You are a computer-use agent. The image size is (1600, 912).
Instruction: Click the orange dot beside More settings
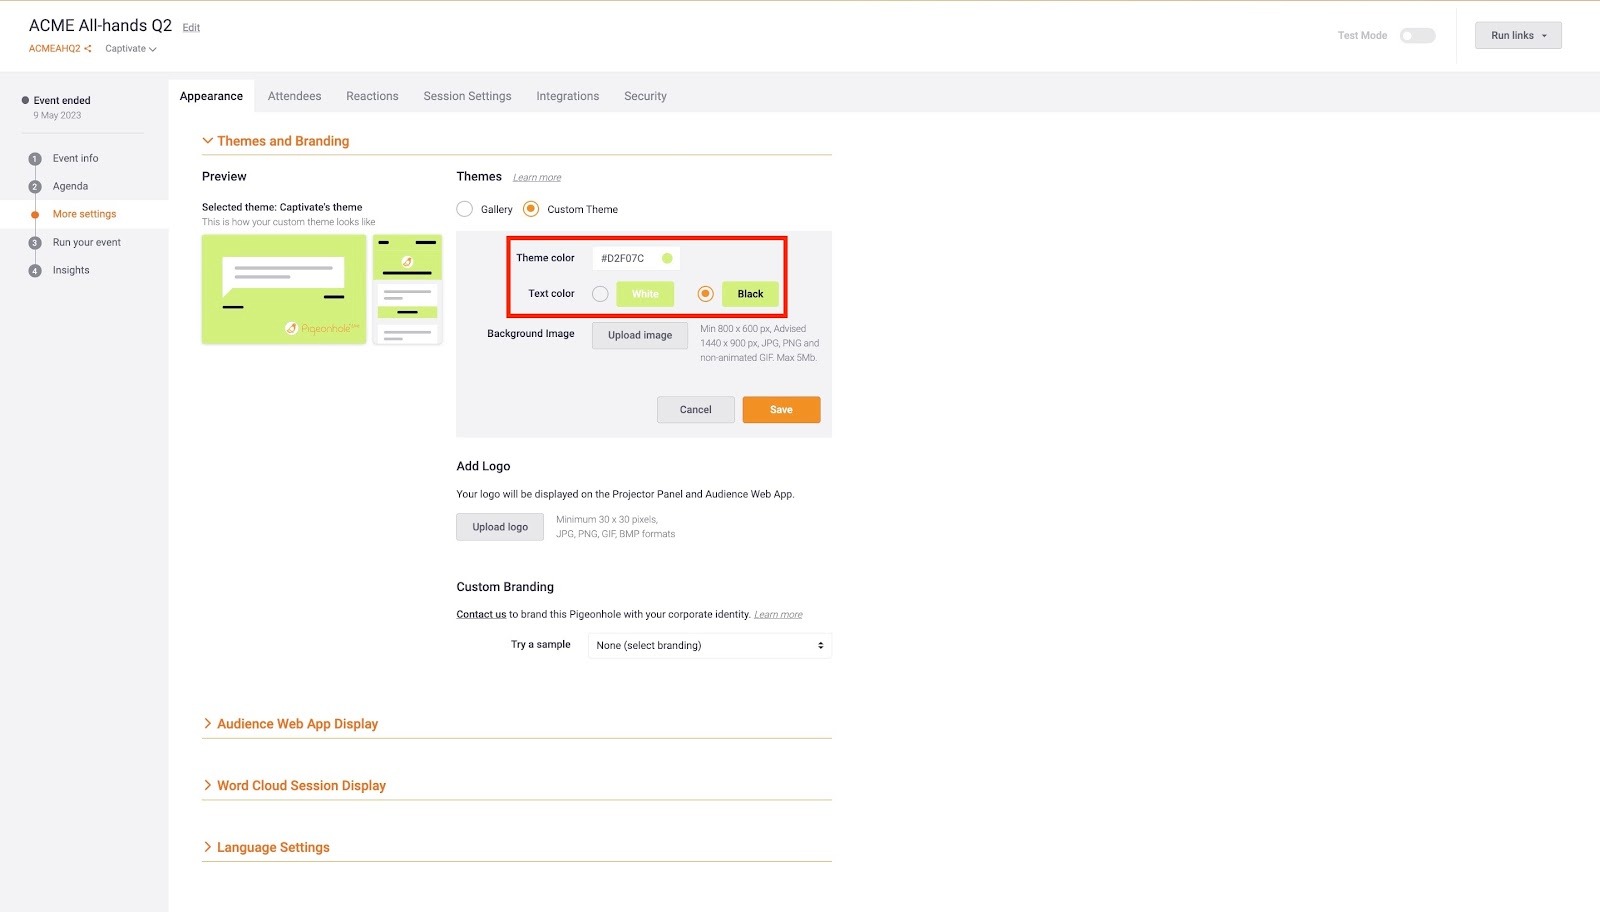click(x=35, y=215)
